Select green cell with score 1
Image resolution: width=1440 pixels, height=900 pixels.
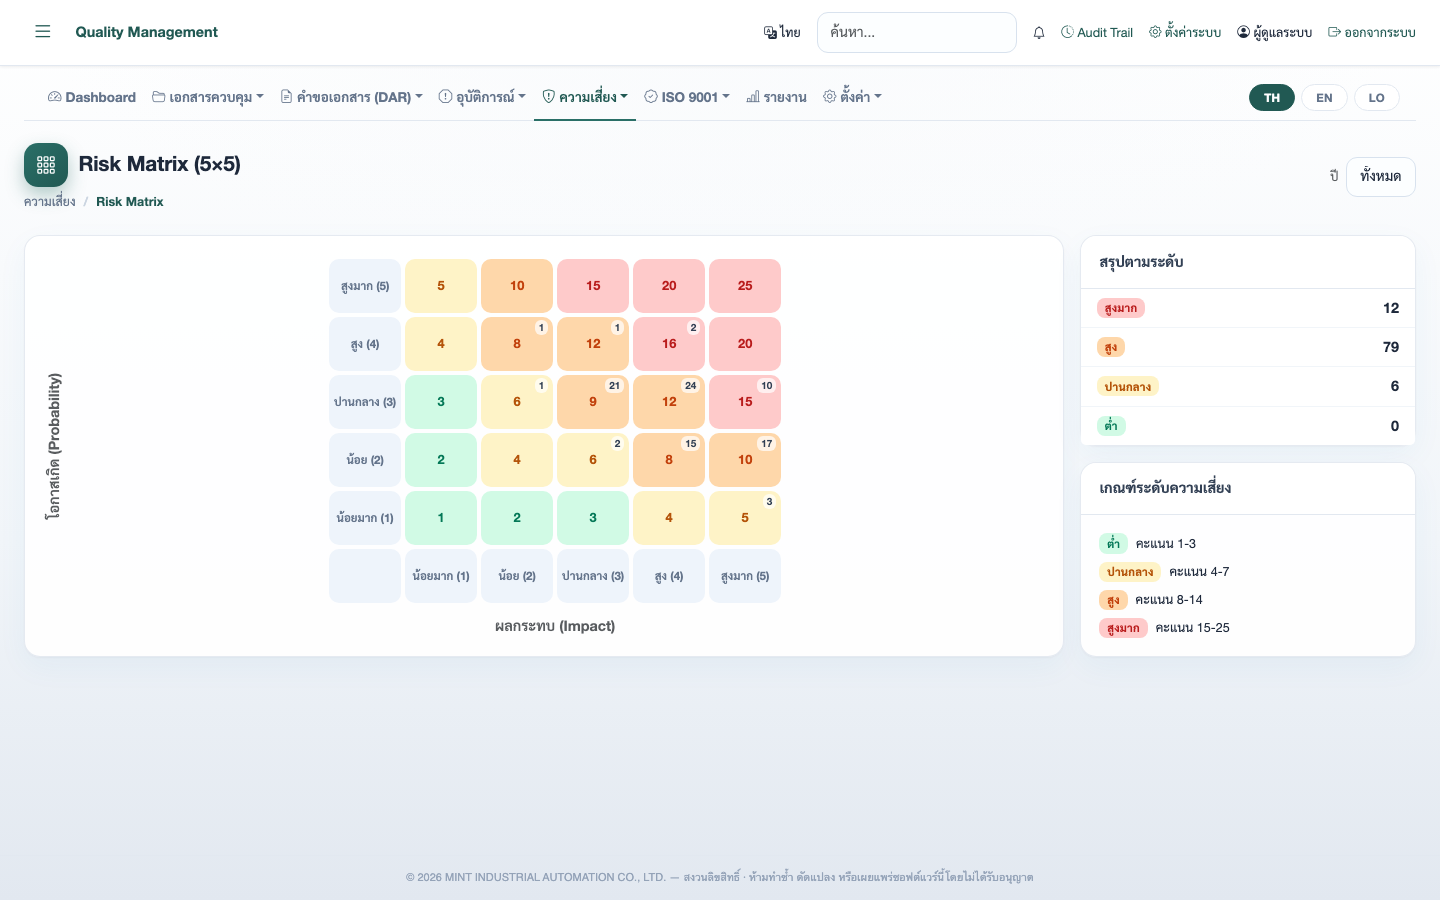point(441,518)
